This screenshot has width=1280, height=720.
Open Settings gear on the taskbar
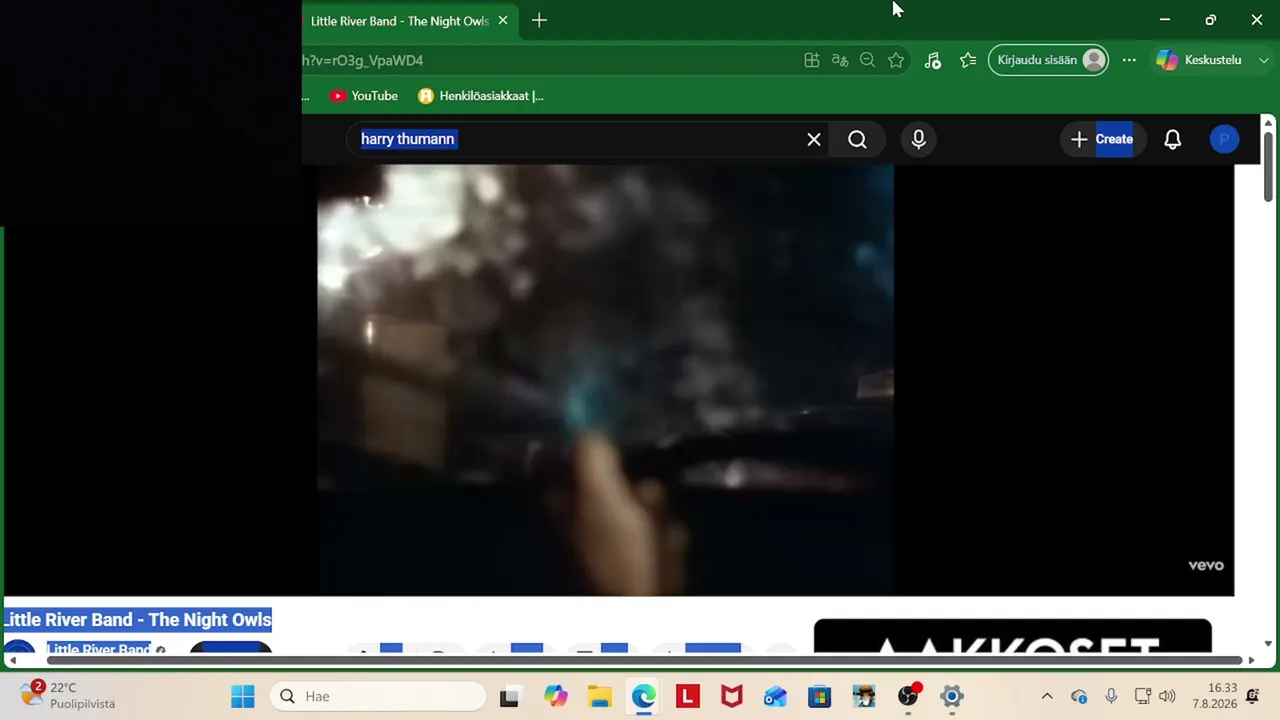pyautogui.click(x=952, y=696)
